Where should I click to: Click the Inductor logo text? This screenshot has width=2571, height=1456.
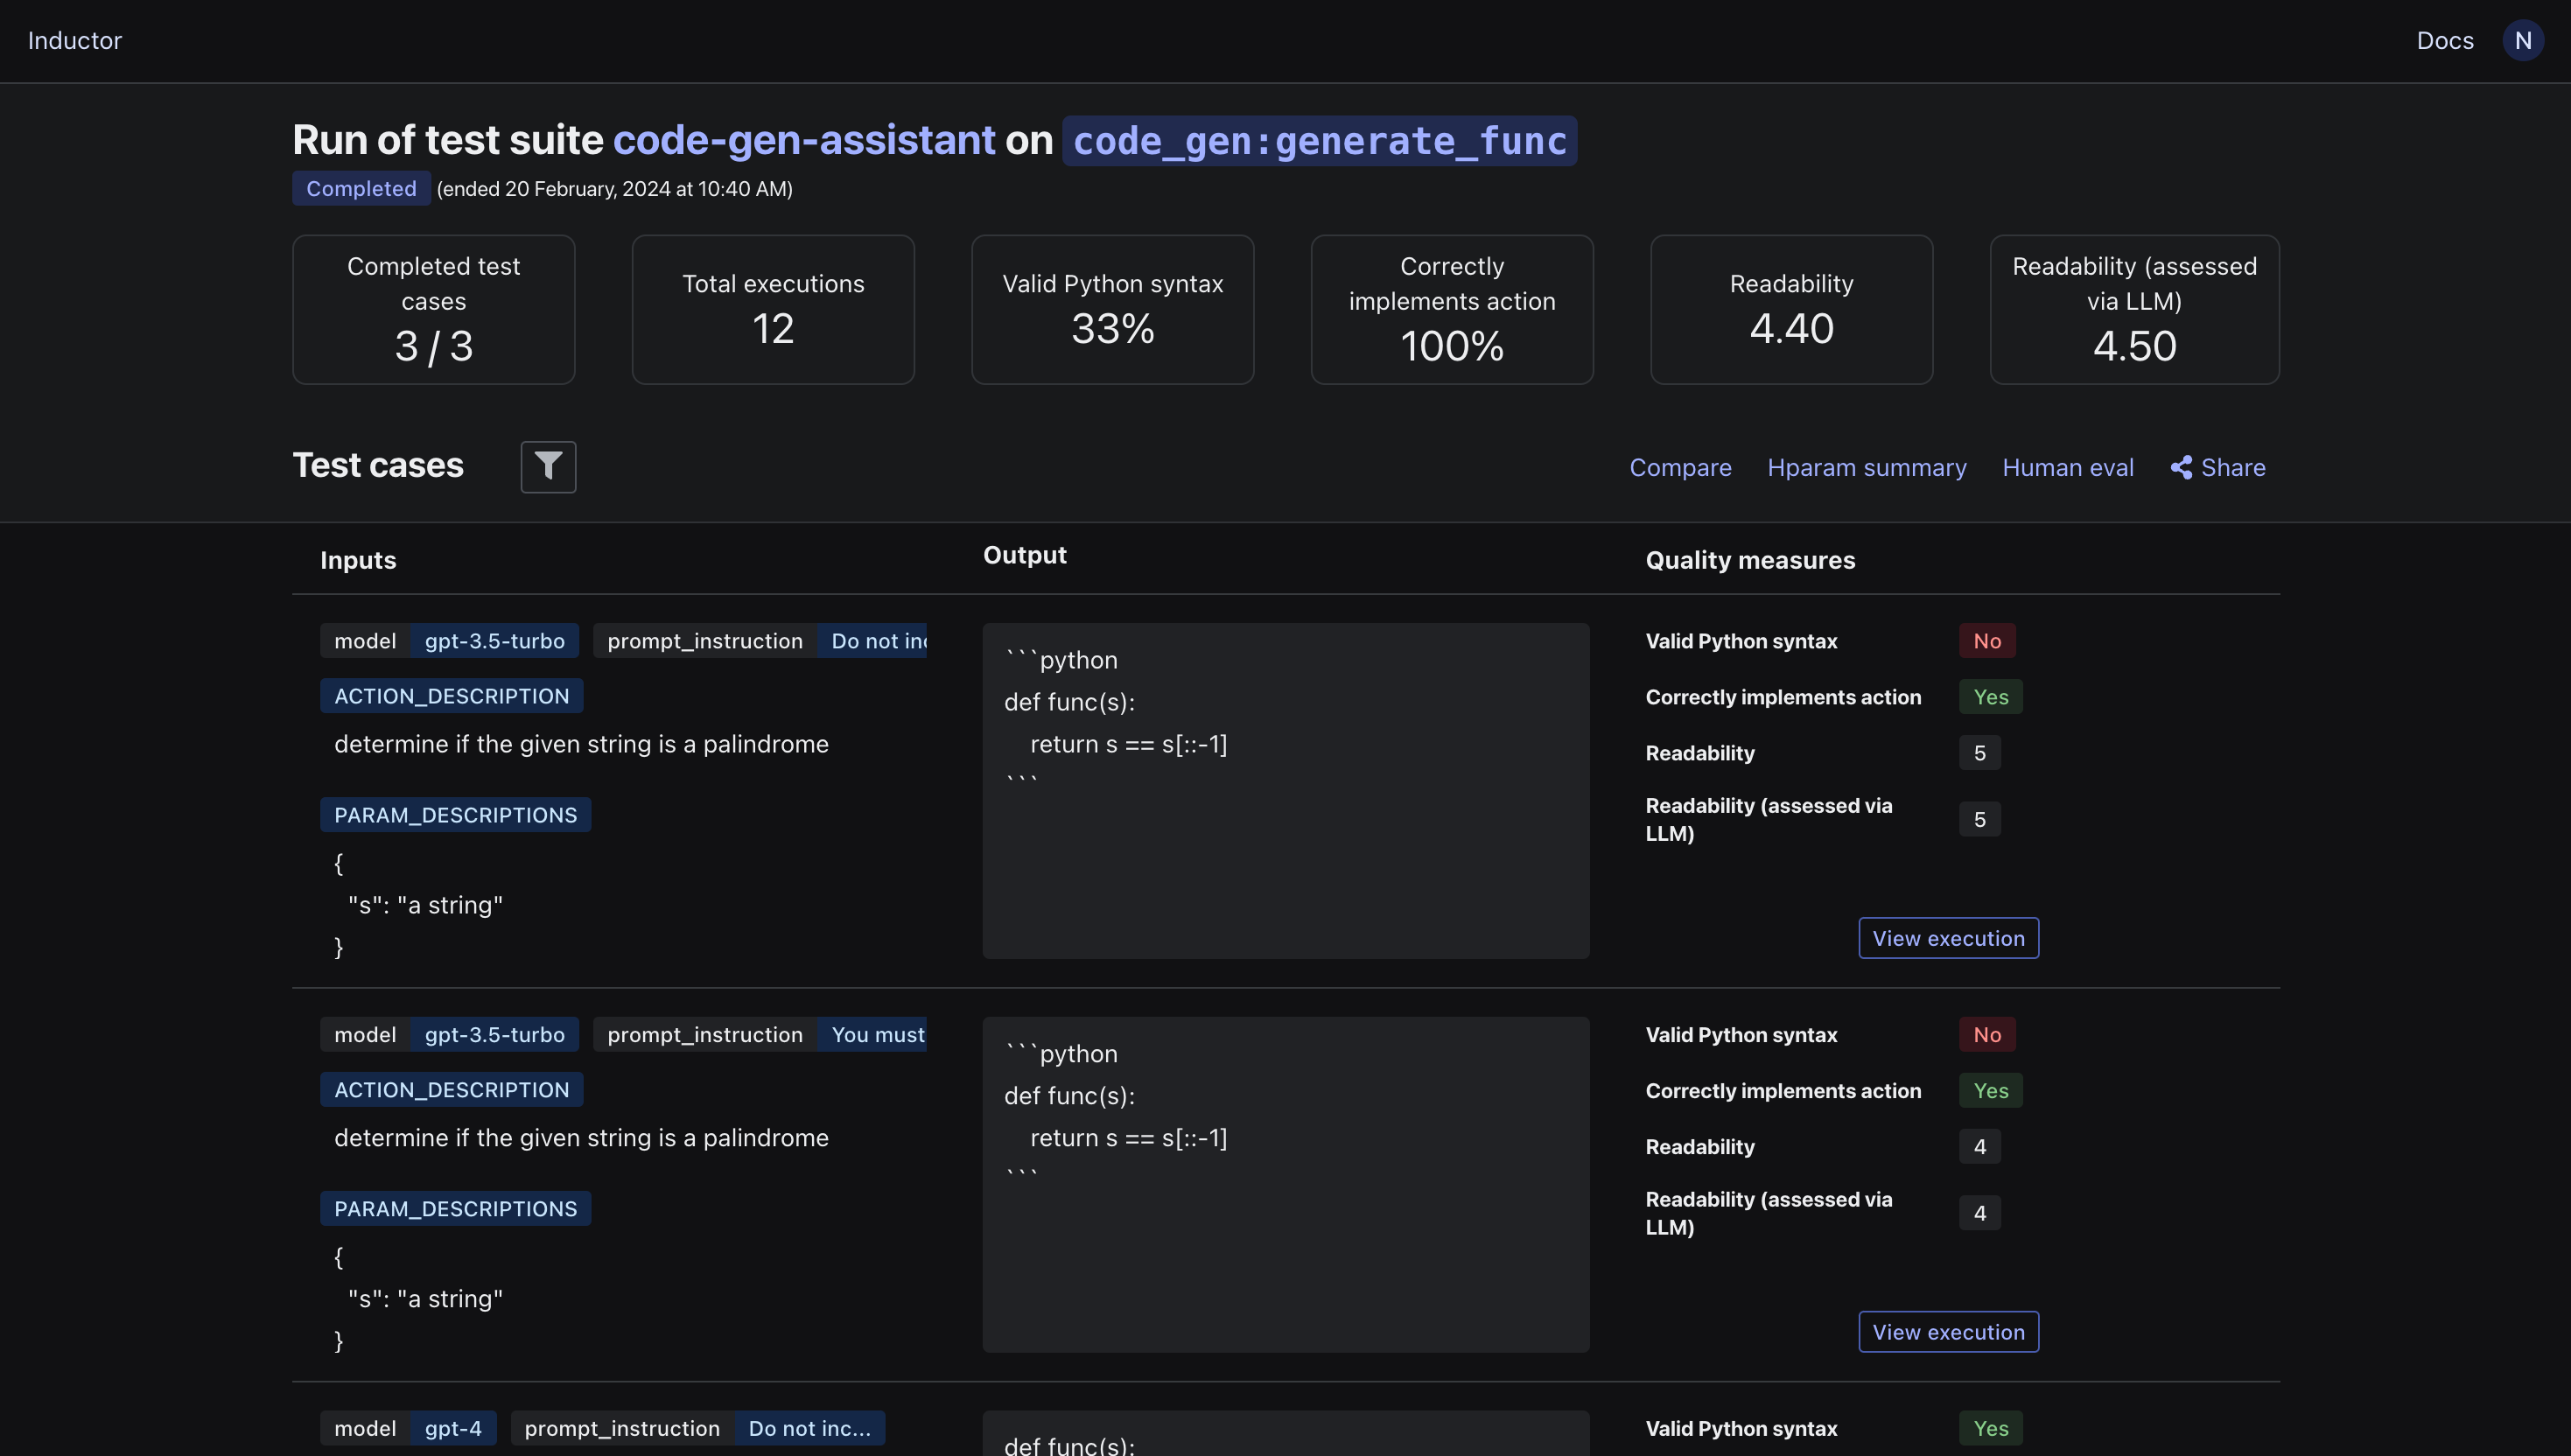coord(75,41)
